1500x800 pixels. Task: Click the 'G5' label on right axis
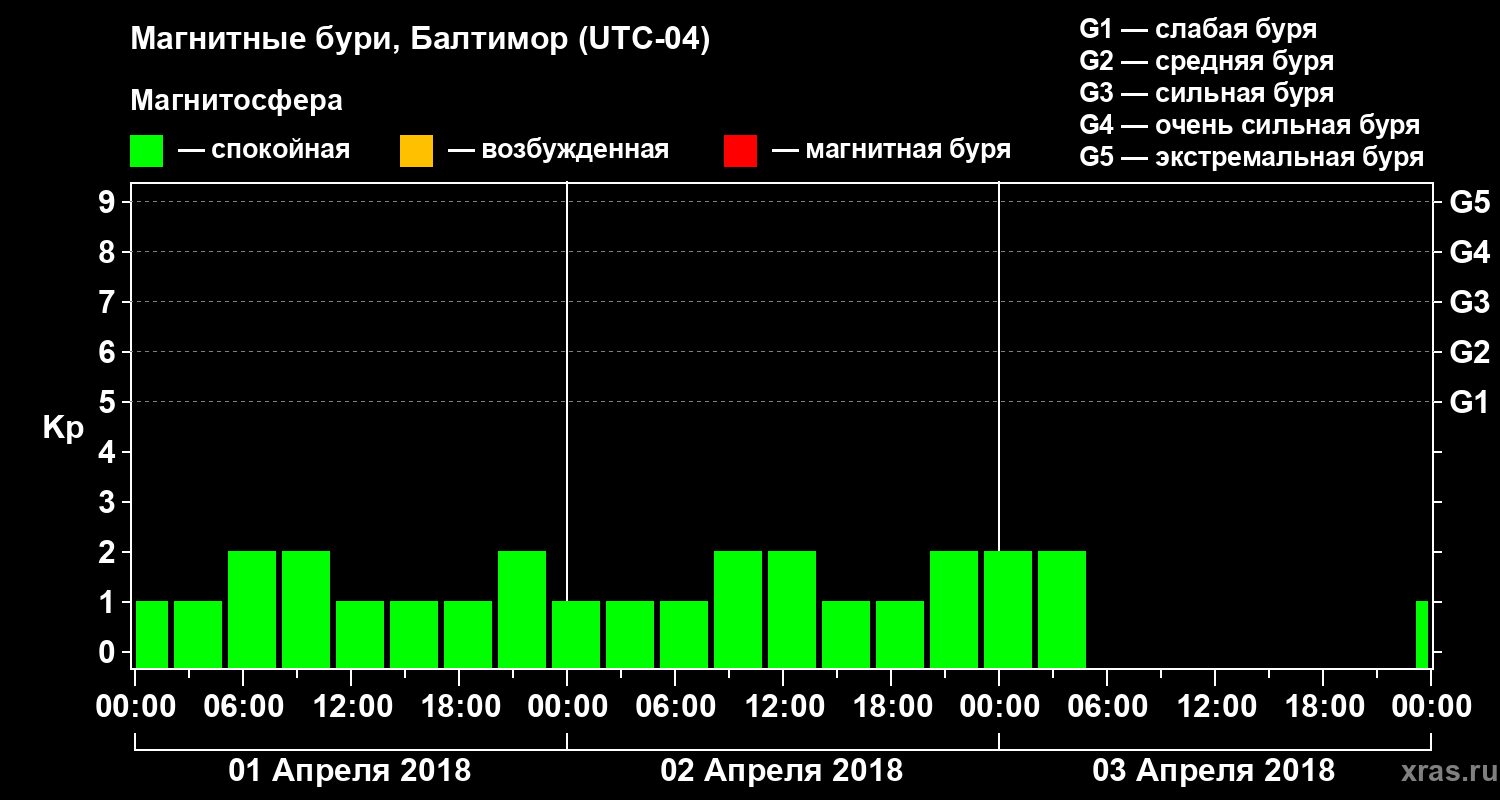1470,202
